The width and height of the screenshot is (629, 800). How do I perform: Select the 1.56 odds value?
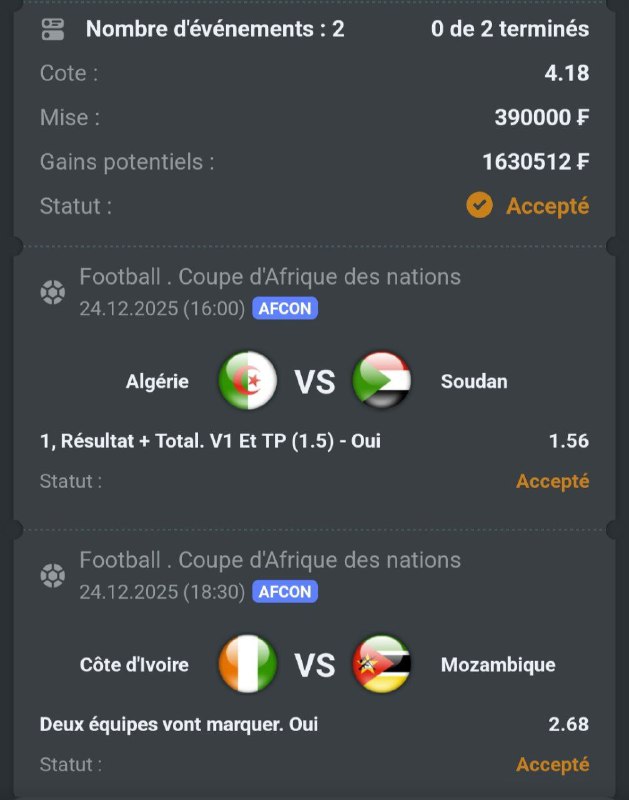coord(568,441)
